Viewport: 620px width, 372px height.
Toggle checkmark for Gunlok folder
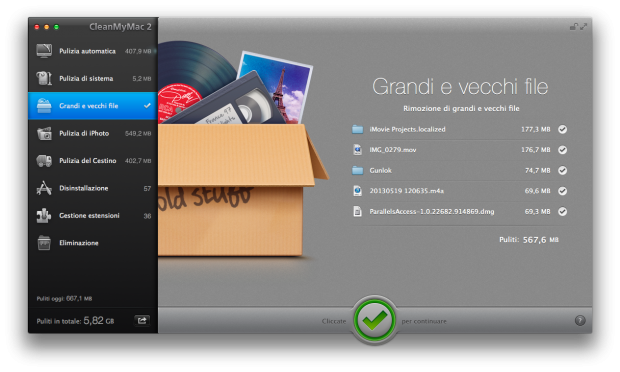(x=562, y=170)
